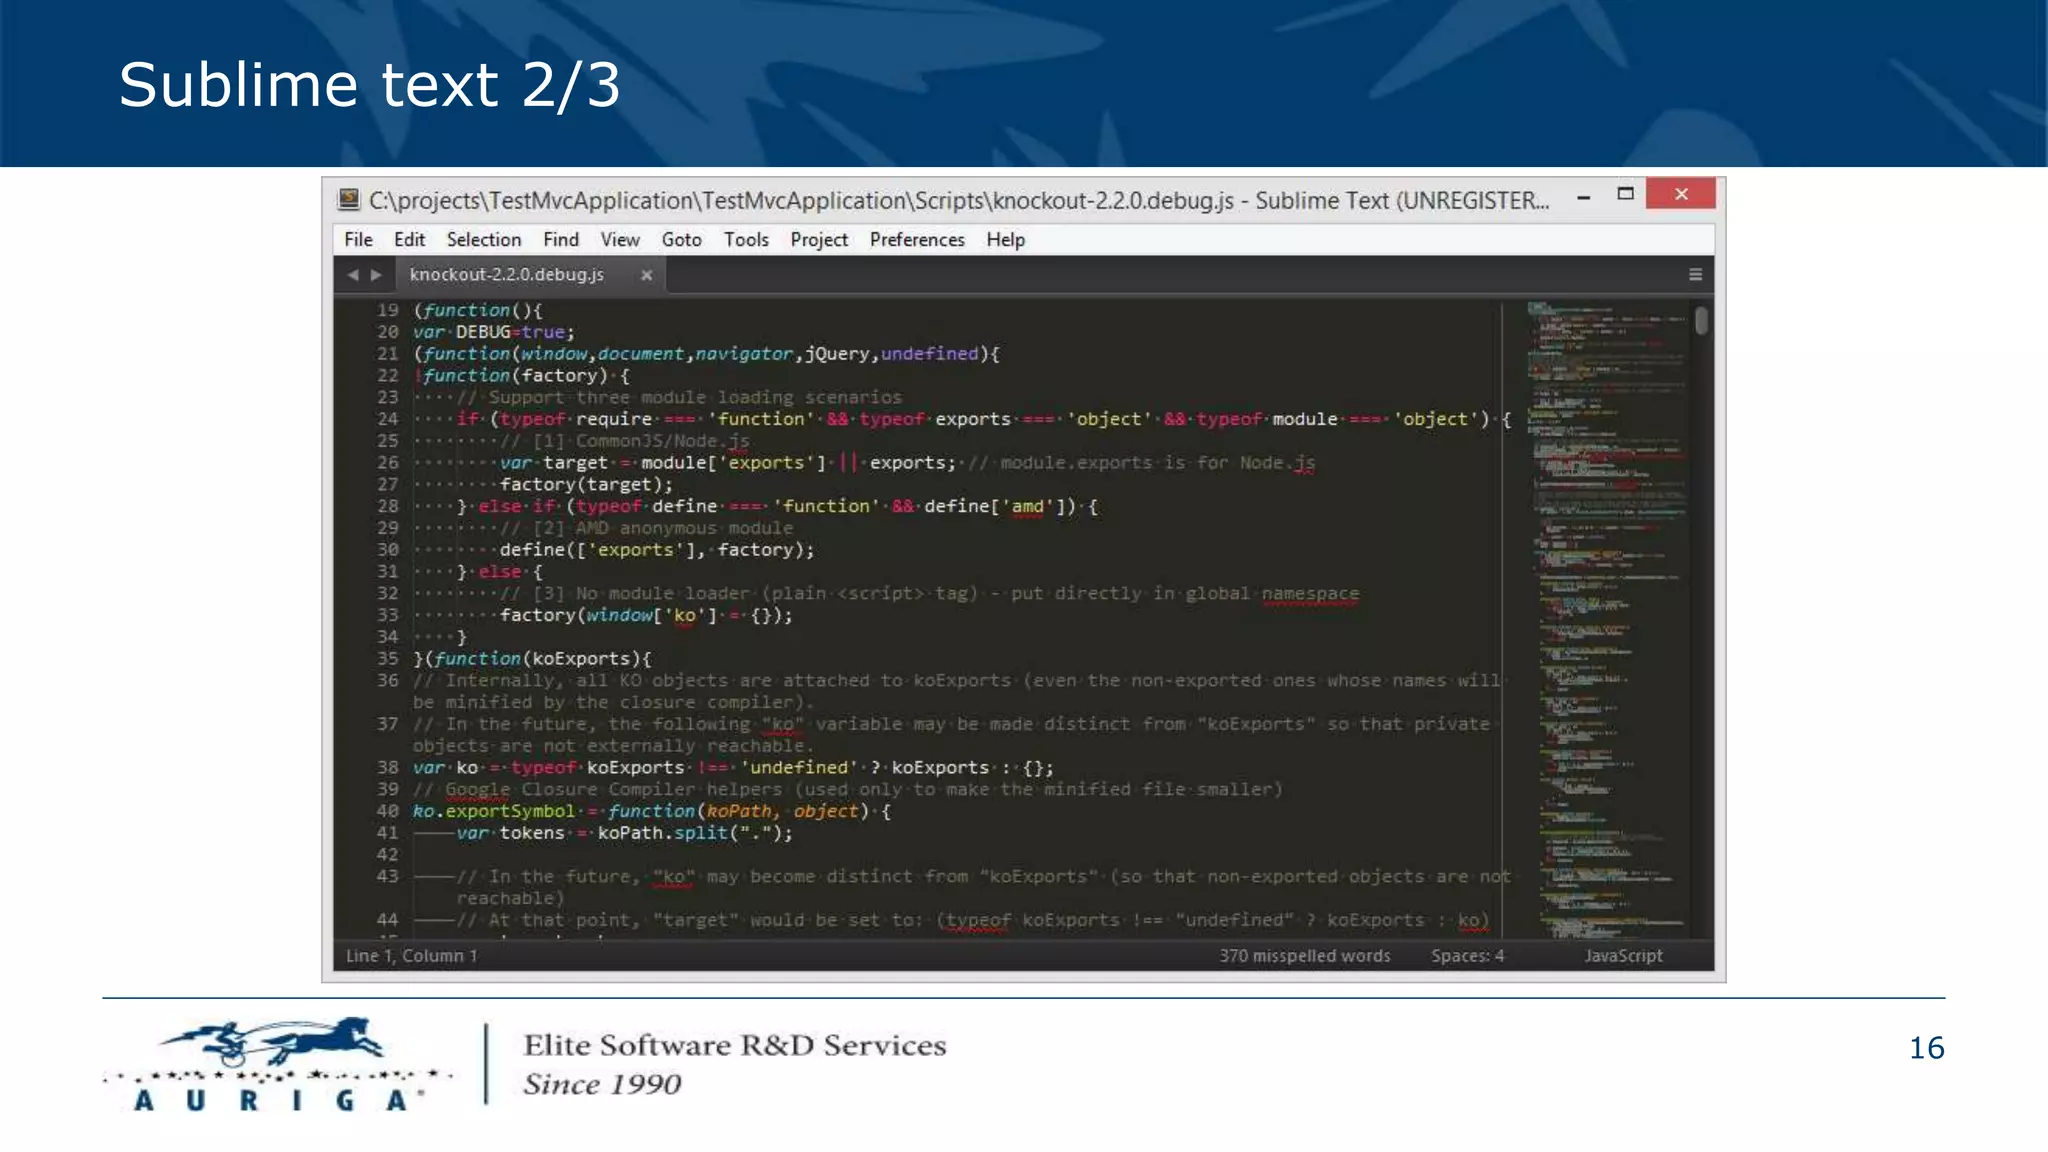
Task: Open the Edit menu
Action: pyautogui.click(x=409, y=240)
